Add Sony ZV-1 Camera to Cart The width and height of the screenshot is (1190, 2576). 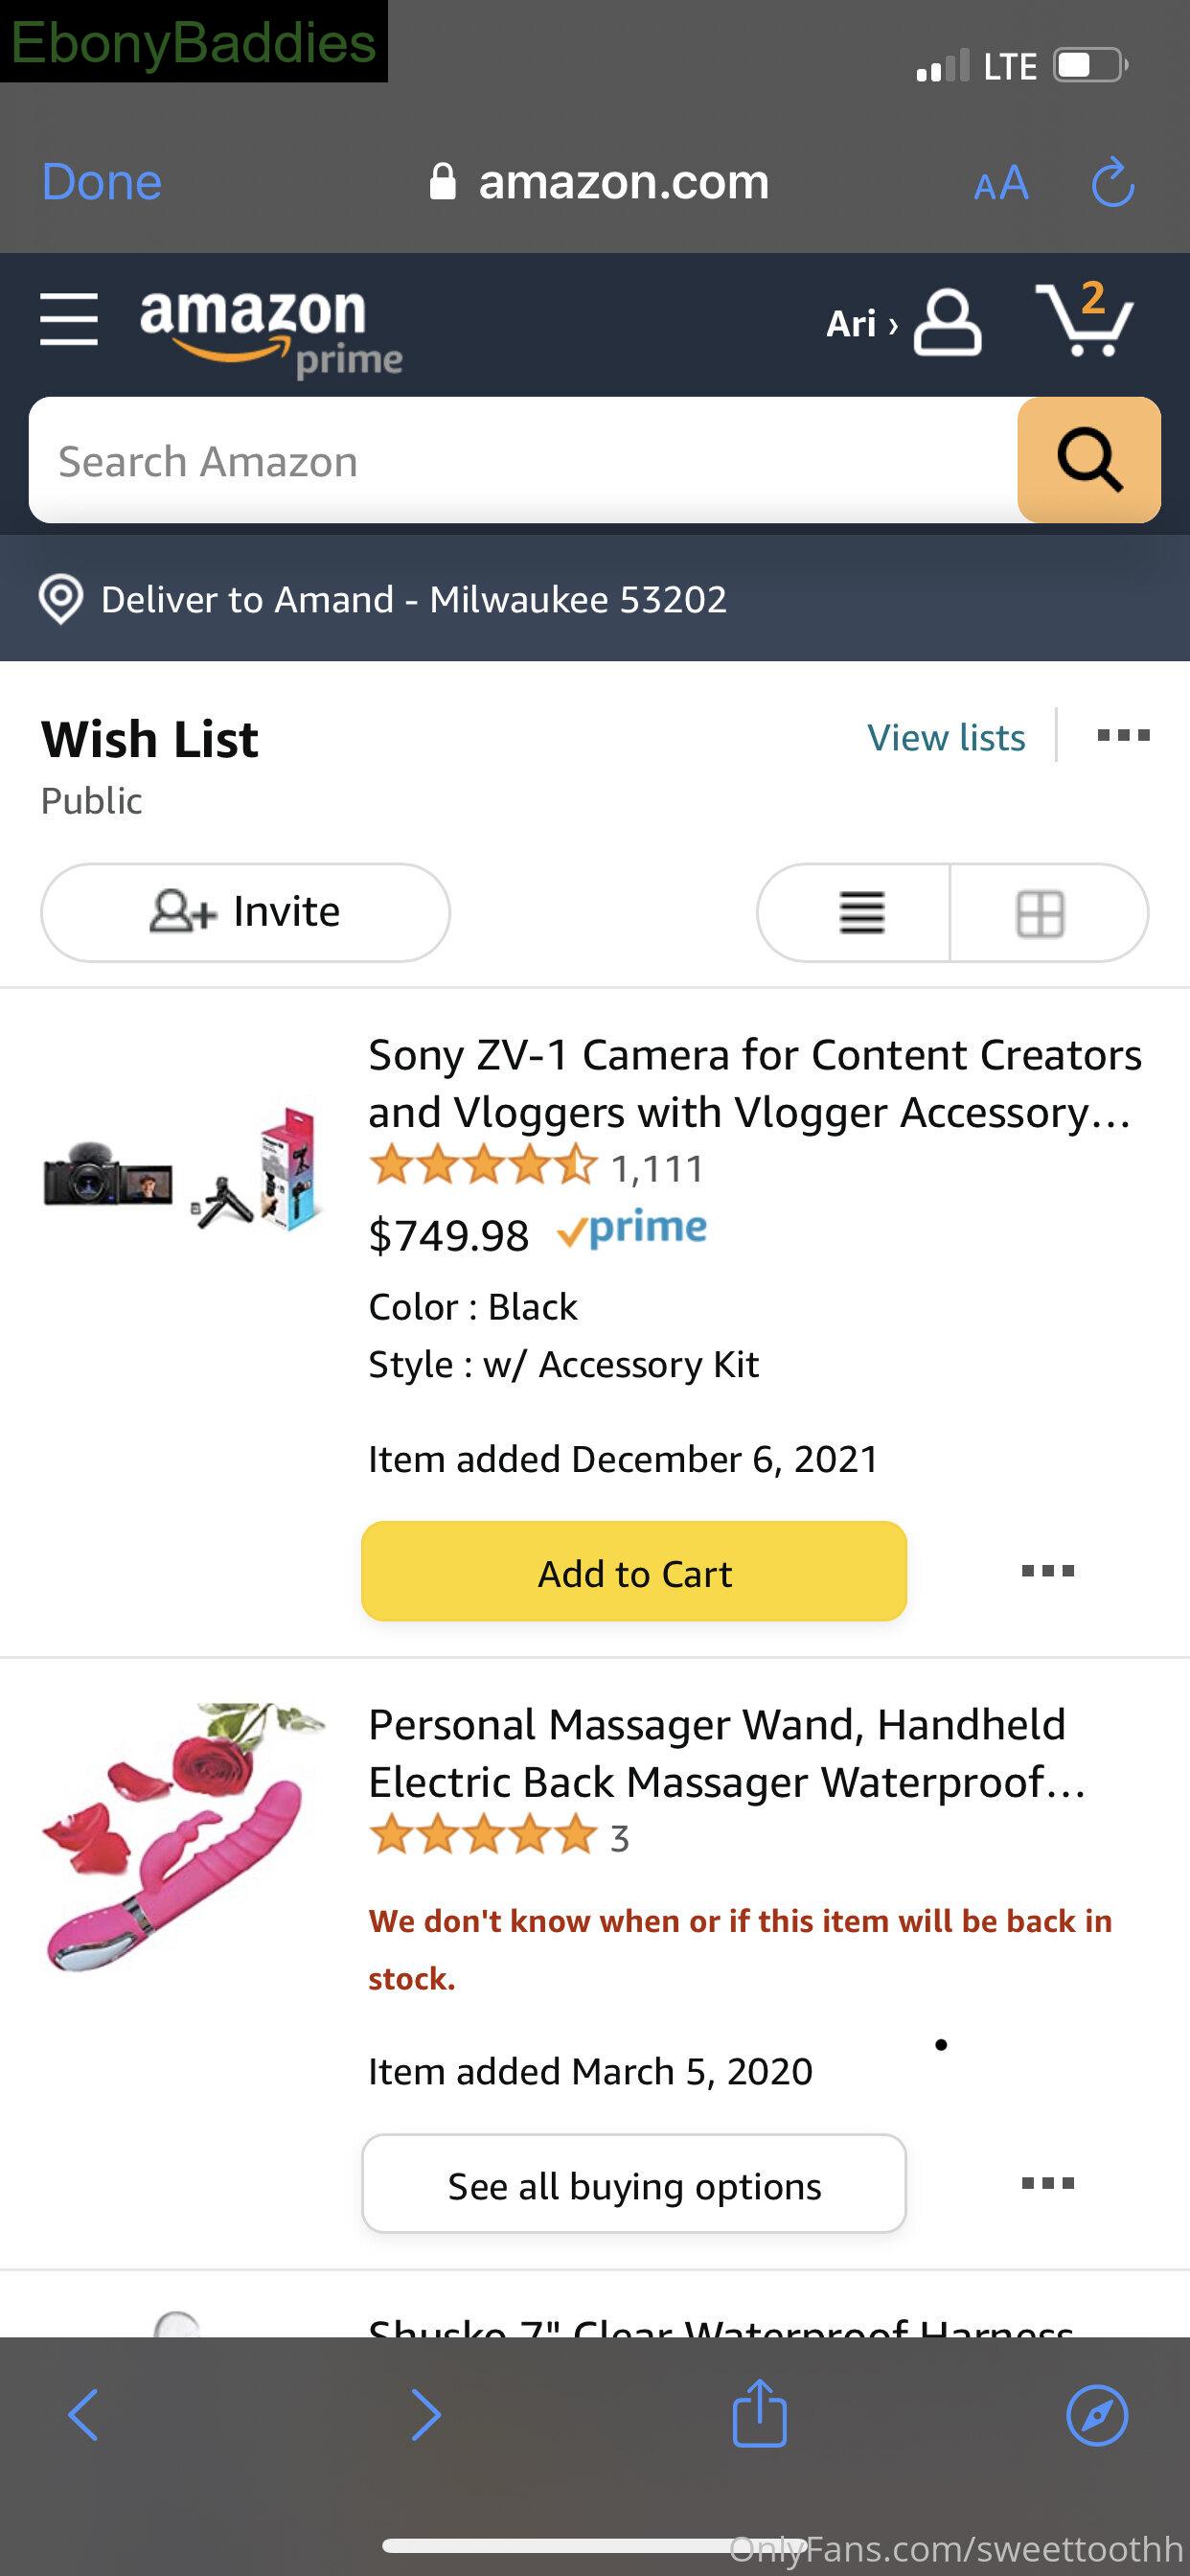(634, 1572)
